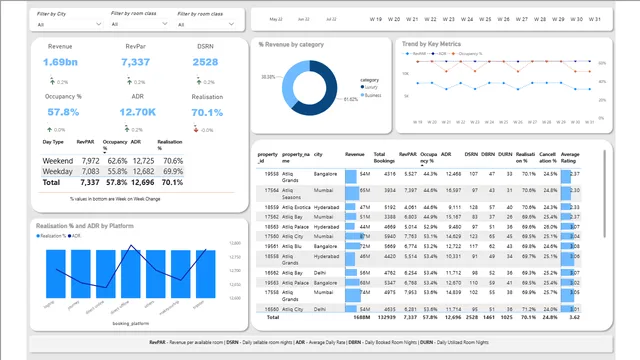Sort property table by Cancellation % header
The width and height of the screenshot is (640, 360).
click(547, 158)
